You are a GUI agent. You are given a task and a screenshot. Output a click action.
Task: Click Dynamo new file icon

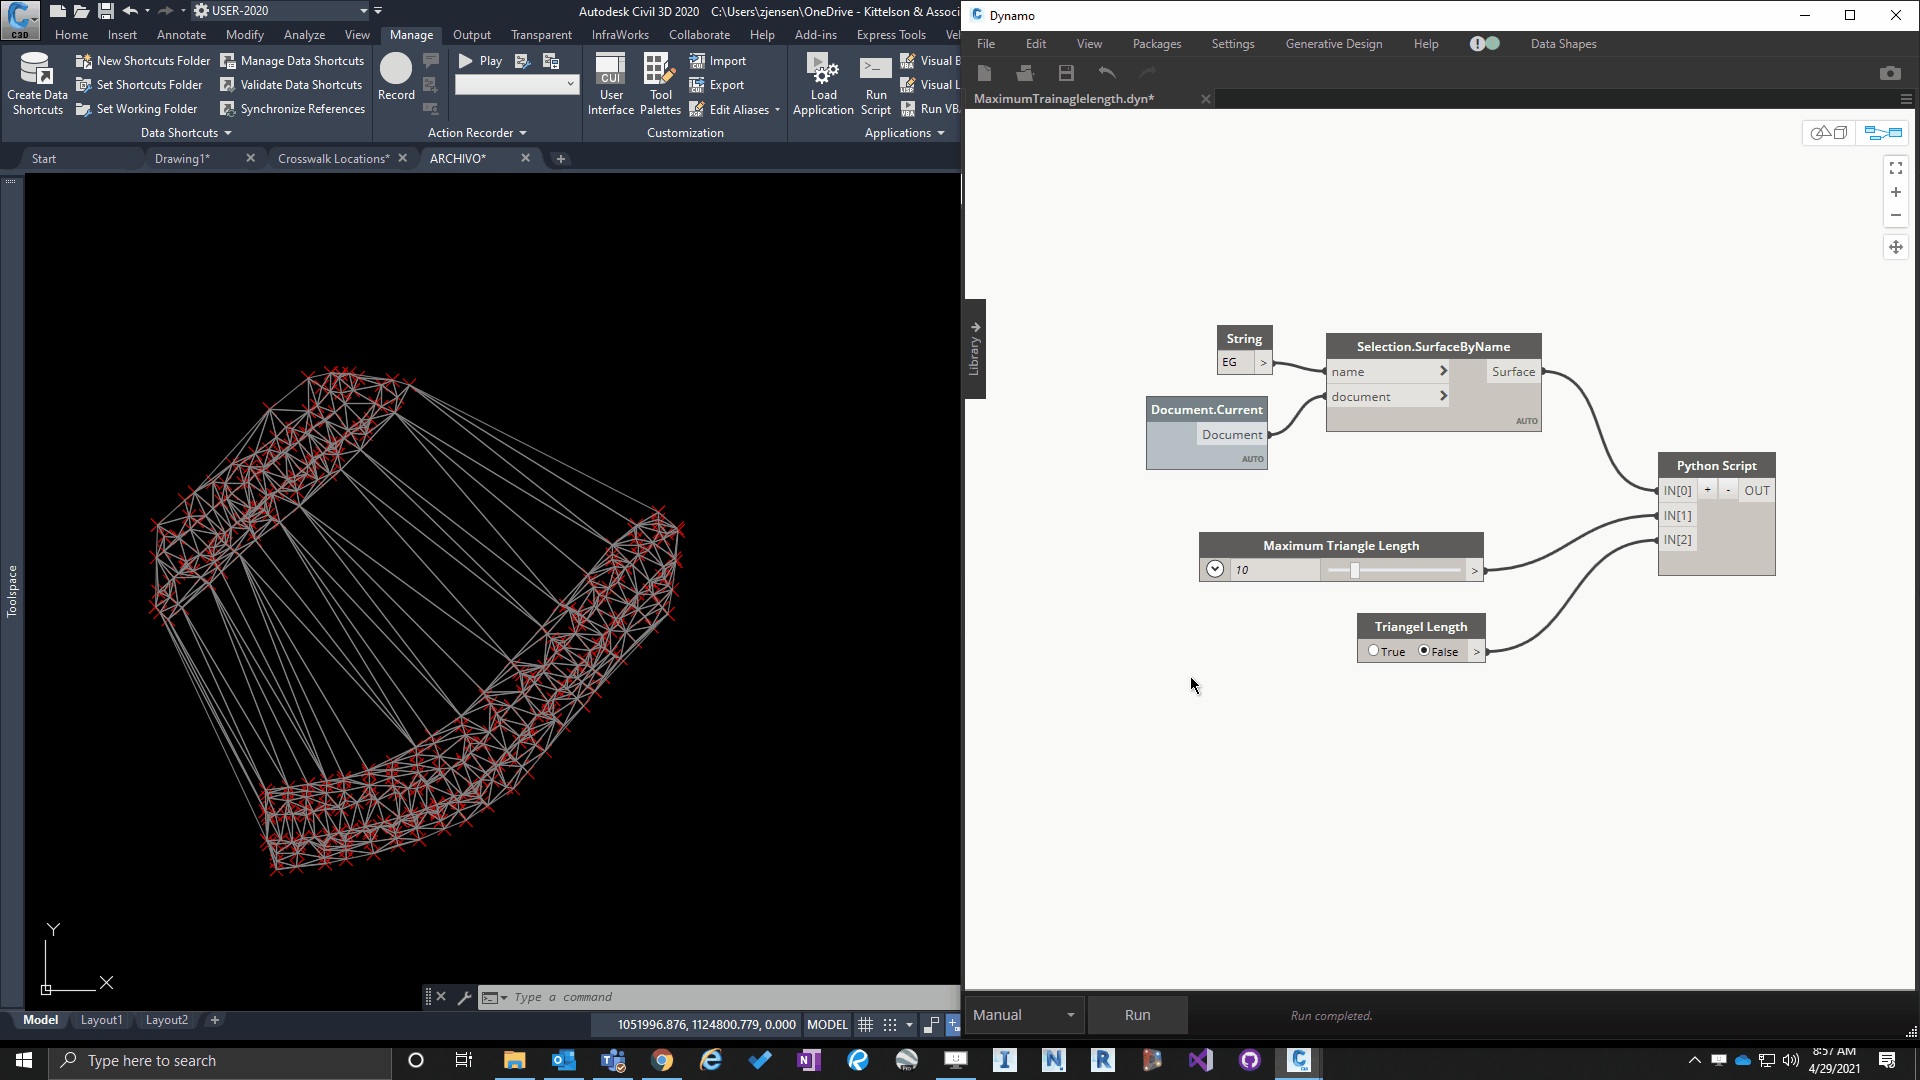pos(984,73)
